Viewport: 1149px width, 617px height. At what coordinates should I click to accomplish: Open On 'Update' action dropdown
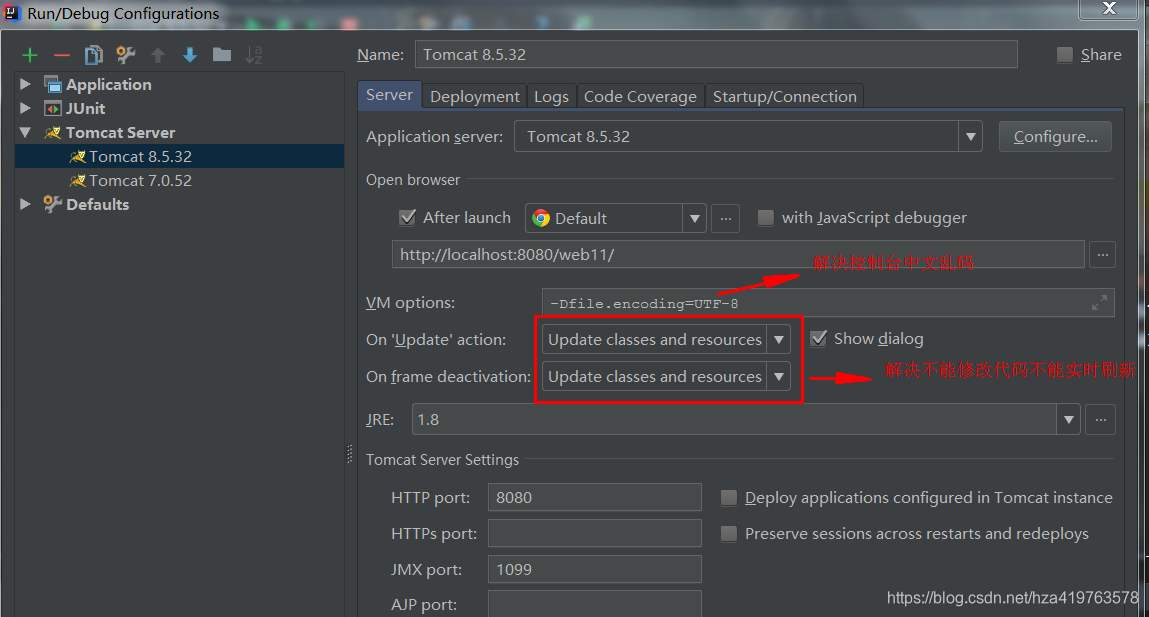click(778, 339)
